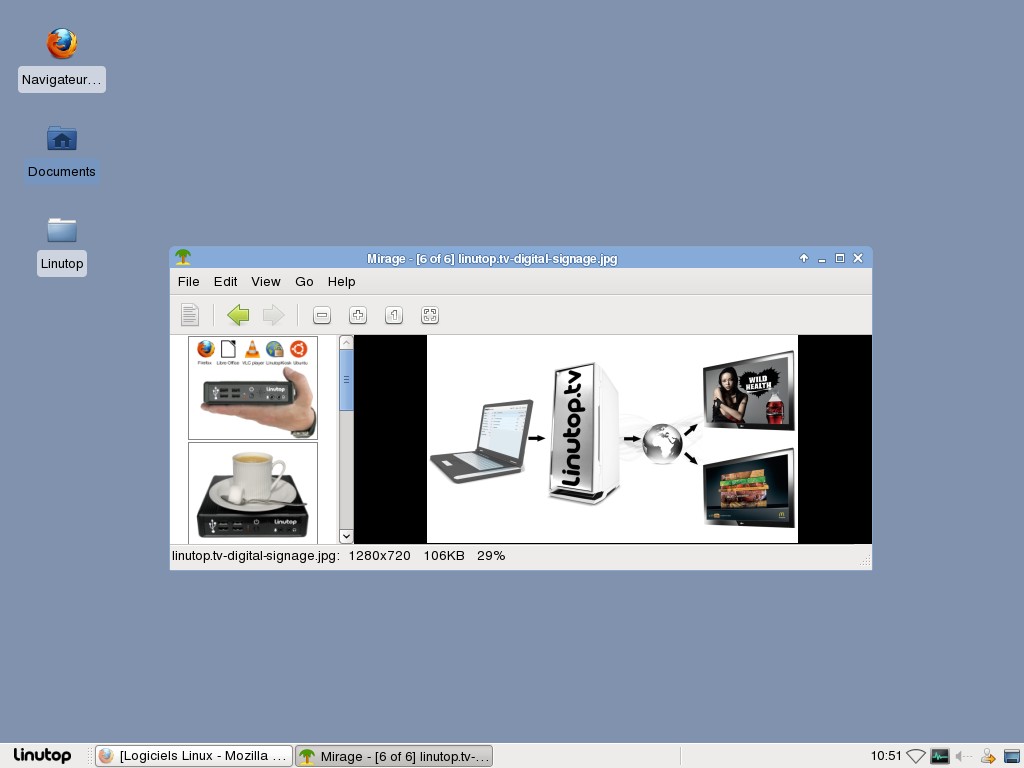Open the Go menu
The image size is (1024, 768).
304,281
